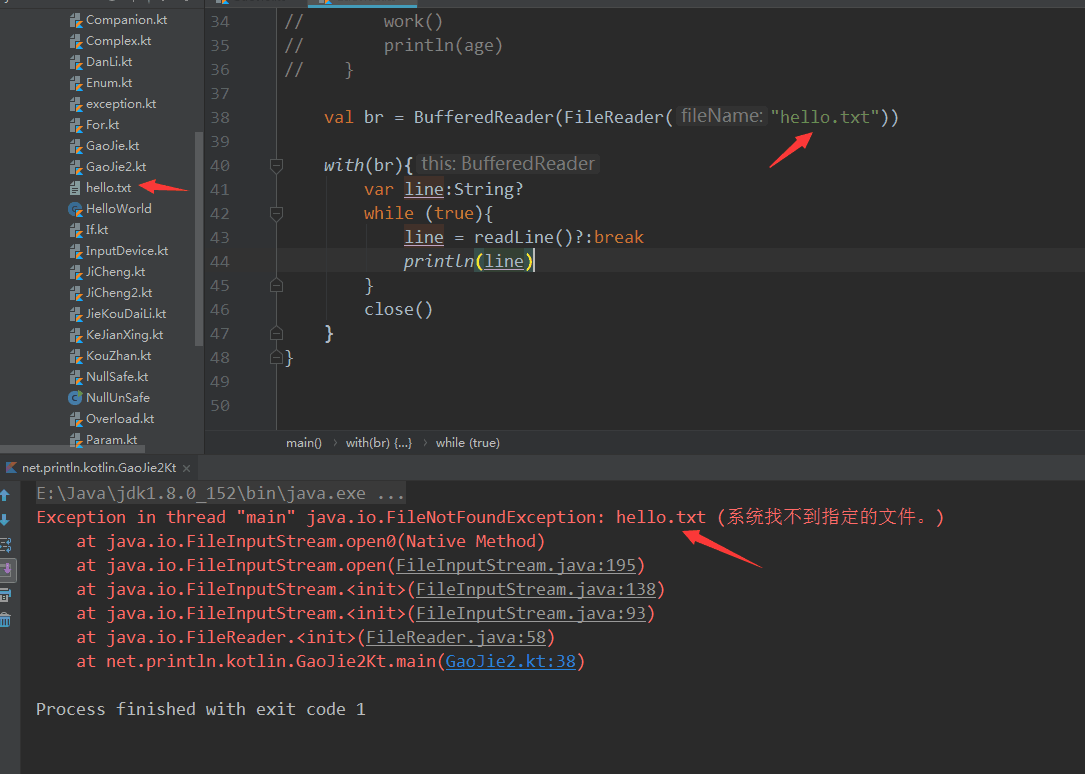
Task: Toggle scroll to end in run console
Action: 6,570
